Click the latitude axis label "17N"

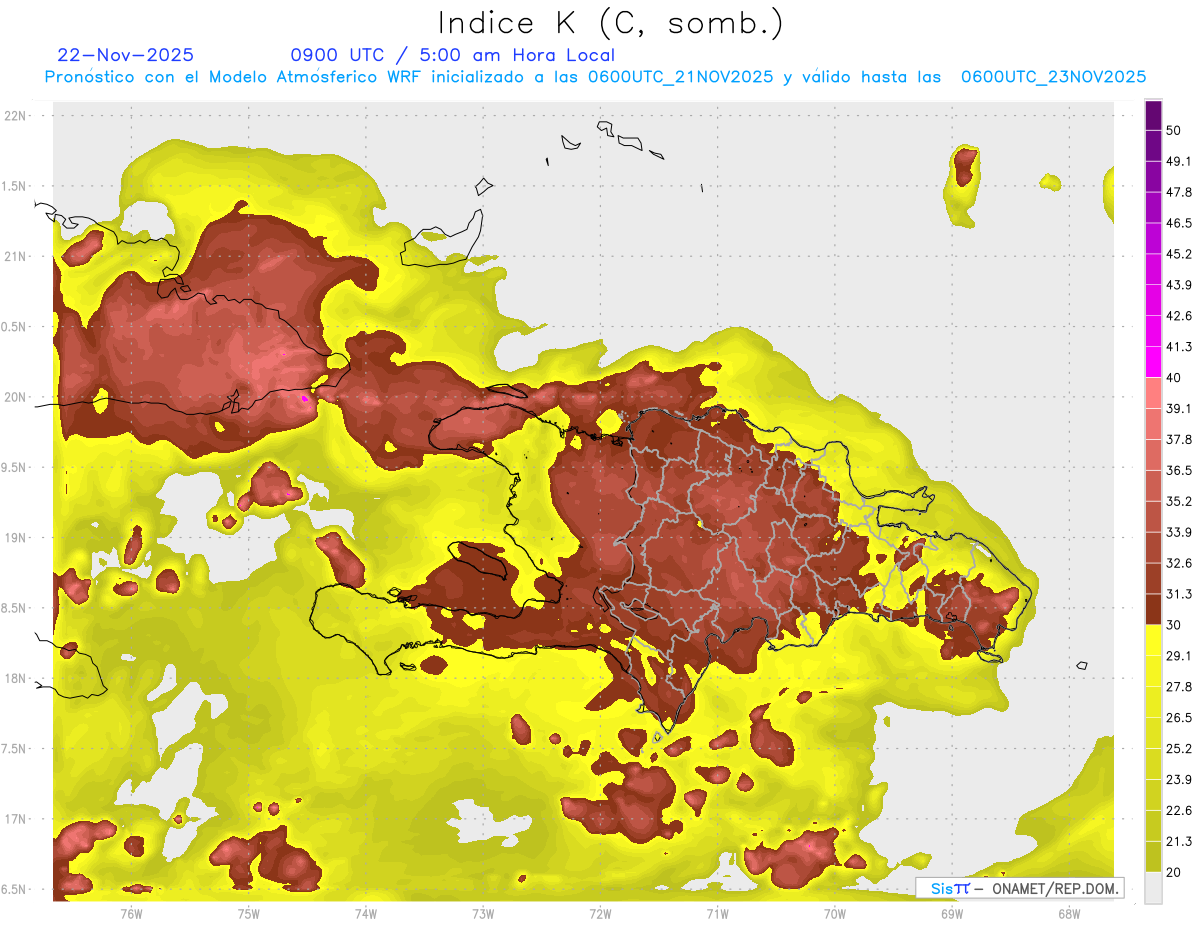(x=16, y=819)
